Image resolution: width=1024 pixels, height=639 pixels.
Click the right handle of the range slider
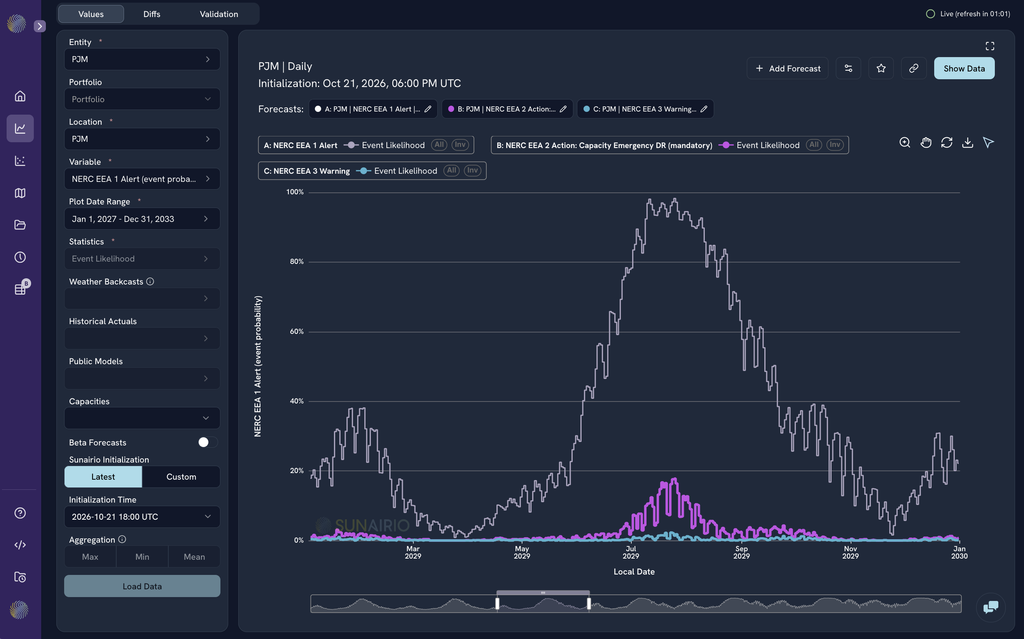pyautogui.click(x=588, y=602)
